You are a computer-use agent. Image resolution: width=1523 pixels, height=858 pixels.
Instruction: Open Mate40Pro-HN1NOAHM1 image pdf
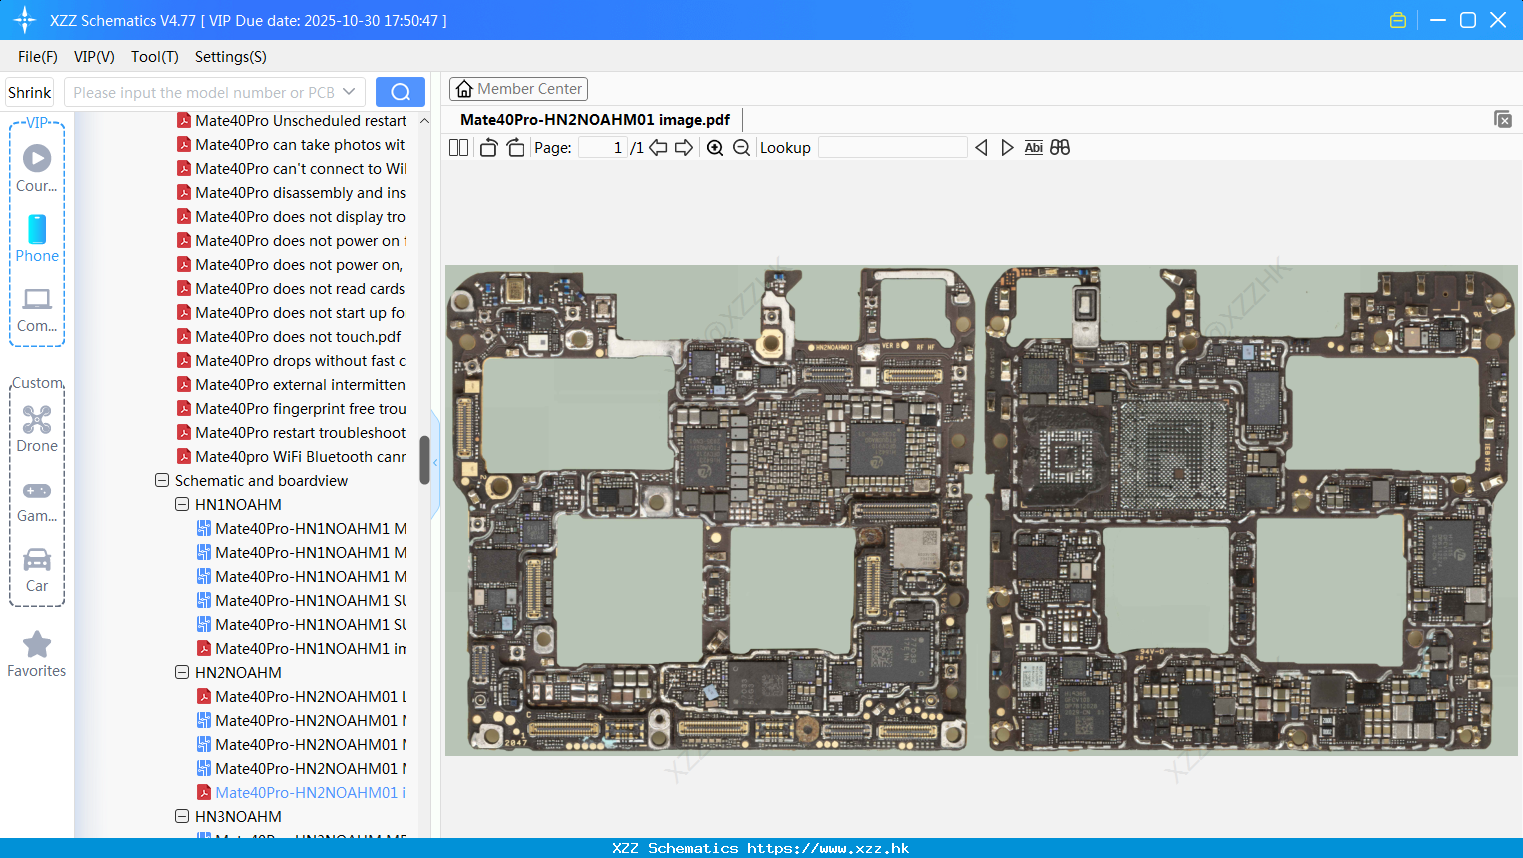click(301, 648)
